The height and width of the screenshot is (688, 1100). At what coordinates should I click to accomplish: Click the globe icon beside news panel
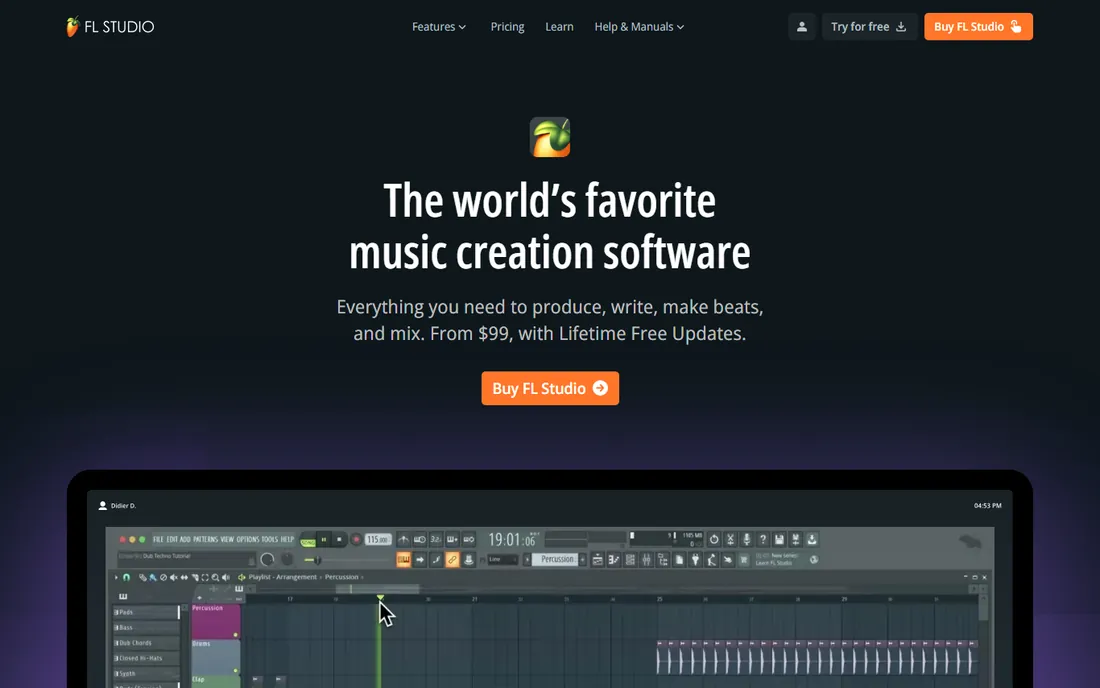coord(814,560)
